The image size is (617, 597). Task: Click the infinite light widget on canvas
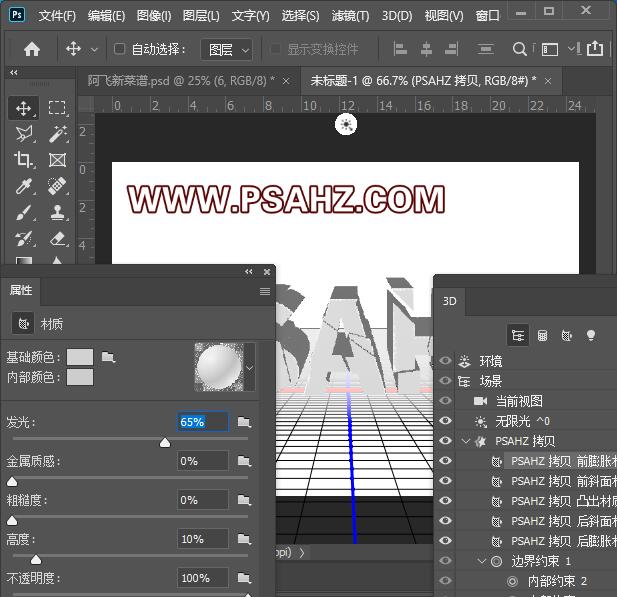tap(346, 125)
